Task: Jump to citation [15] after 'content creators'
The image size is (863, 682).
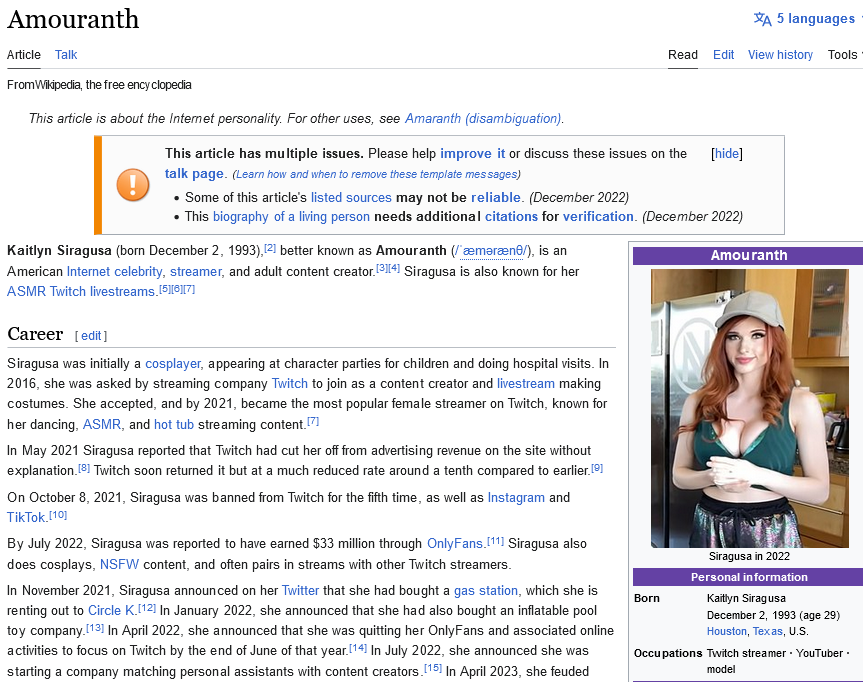Action: click(x=433, y=668)
